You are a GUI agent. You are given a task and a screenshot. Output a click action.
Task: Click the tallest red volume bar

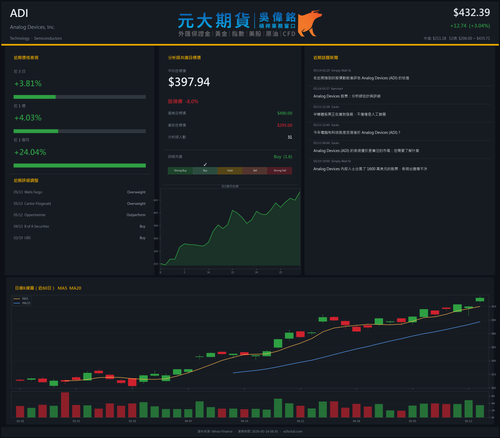(x=65, y=405)
